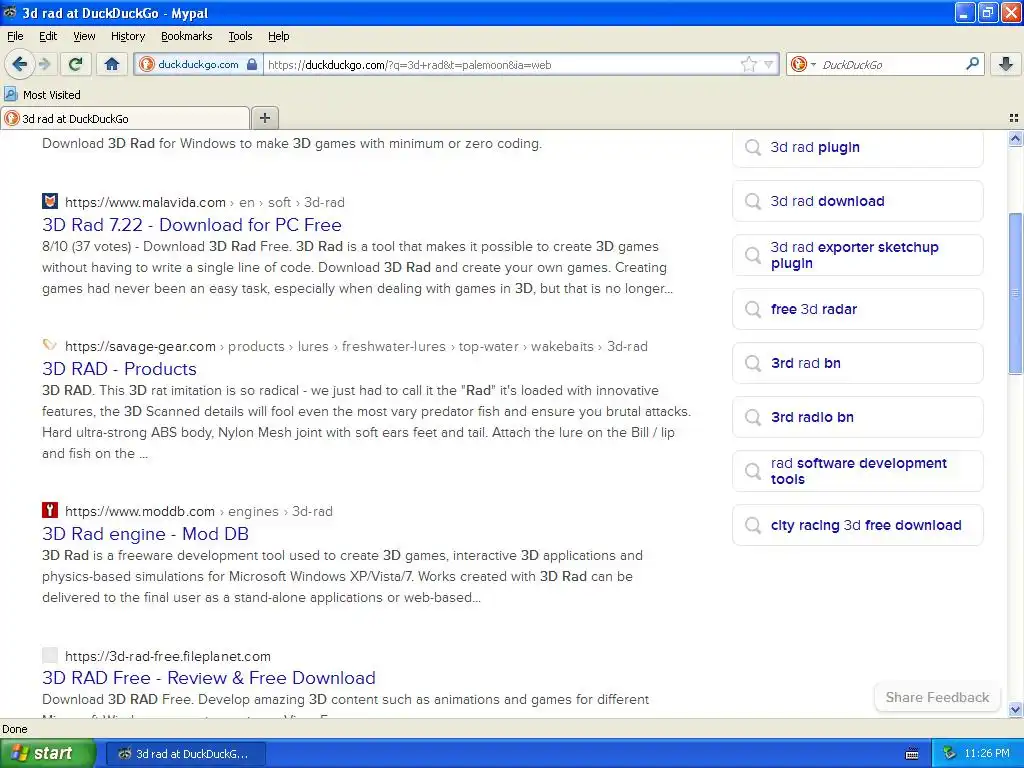Image resolution: width=1024 pixels, height=768 pixels.
Task: Open a new tab with plus button
Action: [264, 118]
